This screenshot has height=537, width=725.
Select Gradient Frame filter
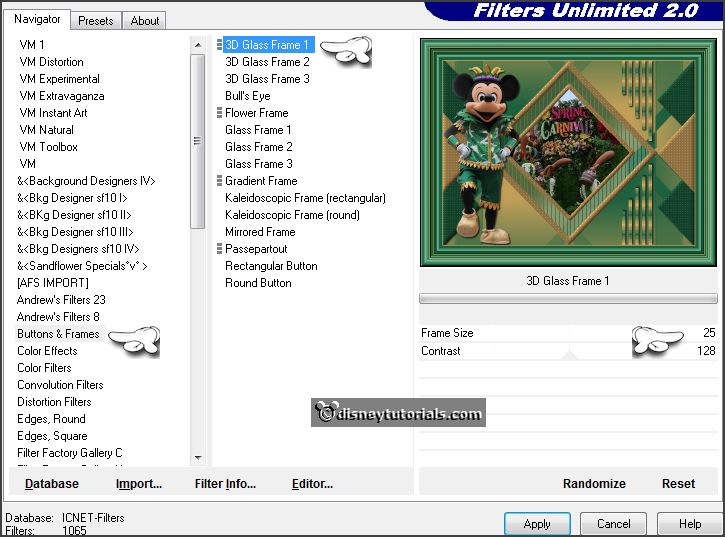261,181
